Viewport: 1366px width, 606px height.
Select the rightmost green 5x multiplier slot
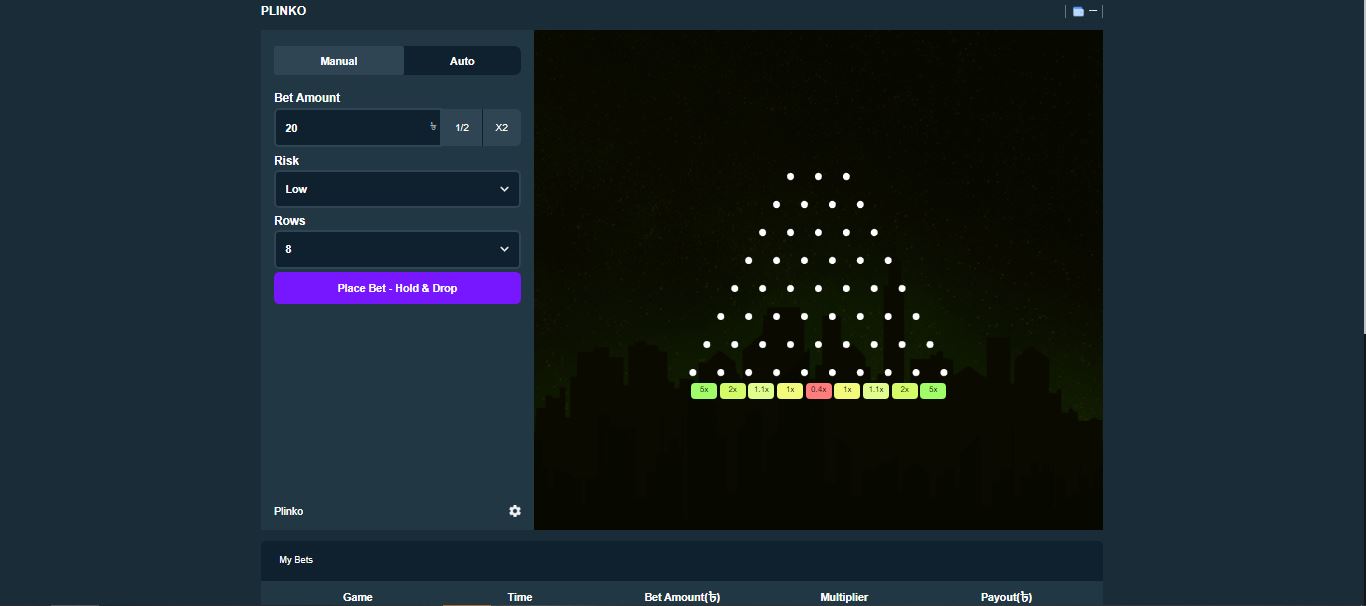click(933, 390)
